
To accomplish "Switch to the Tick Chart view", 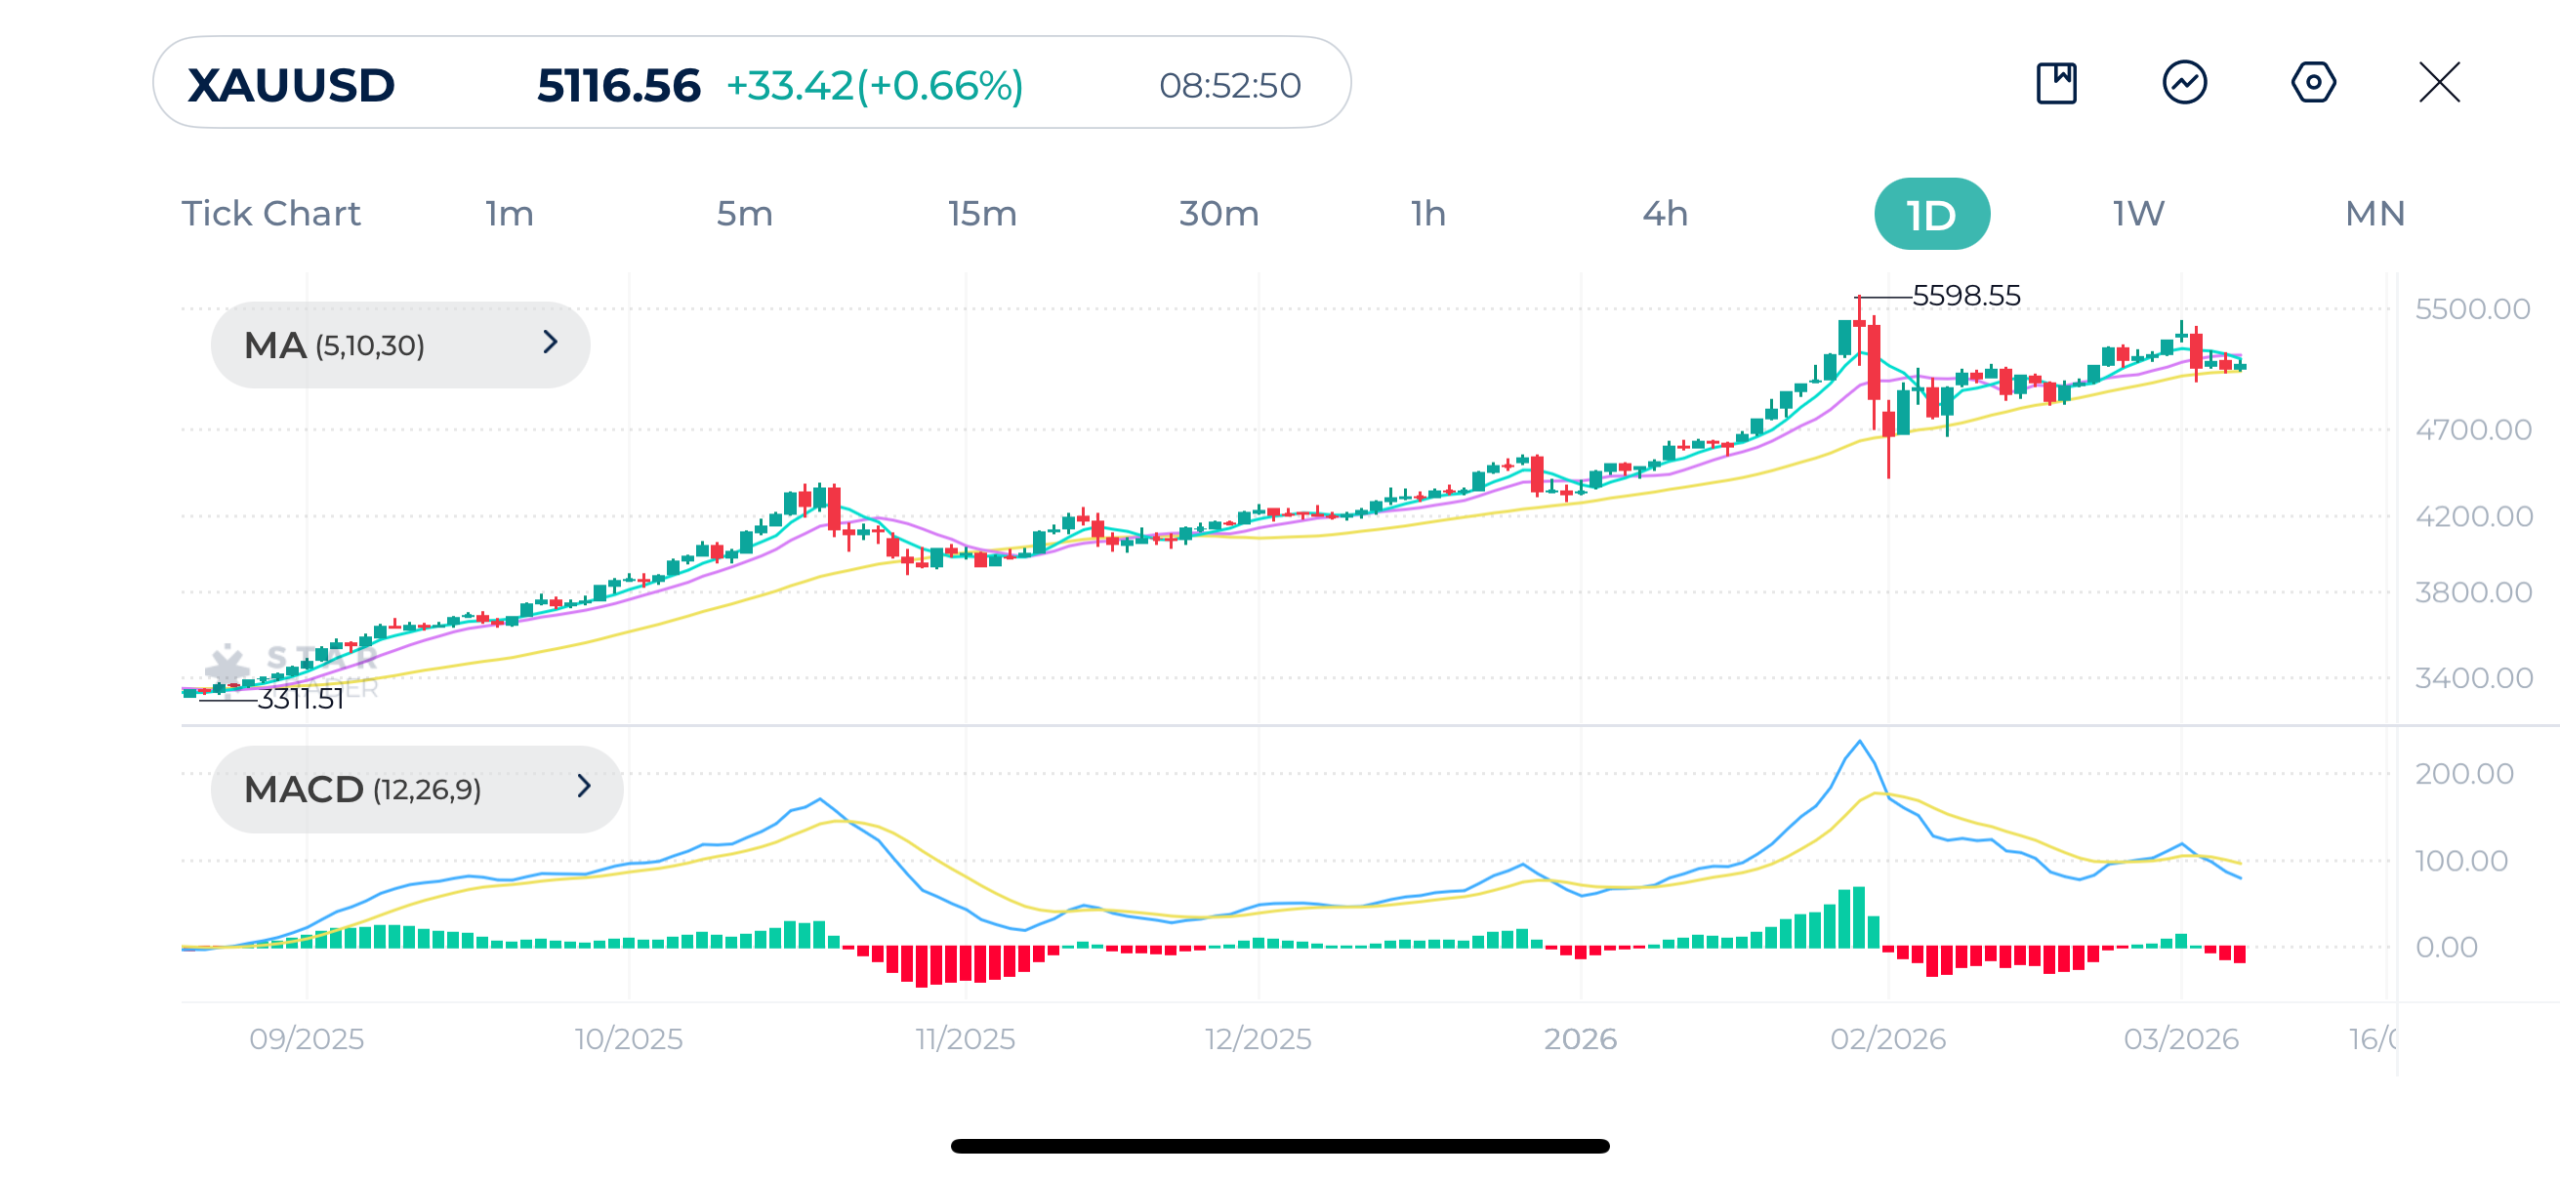I will (x=270, y=214).
